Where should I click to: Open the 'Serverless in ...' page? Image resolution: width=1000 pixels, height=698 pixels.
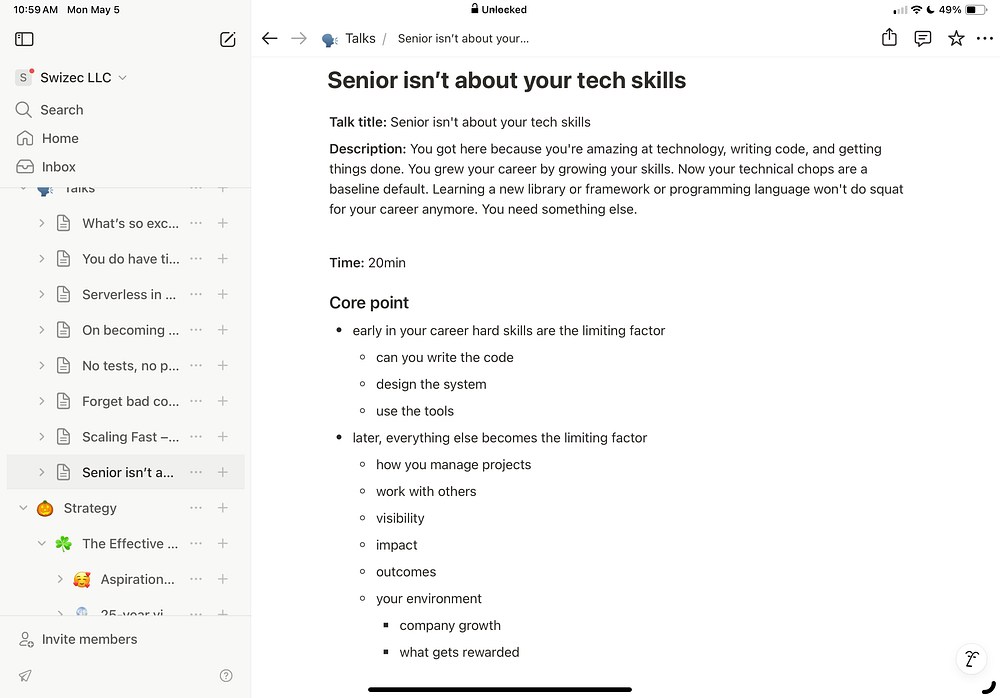click(129, 294)
